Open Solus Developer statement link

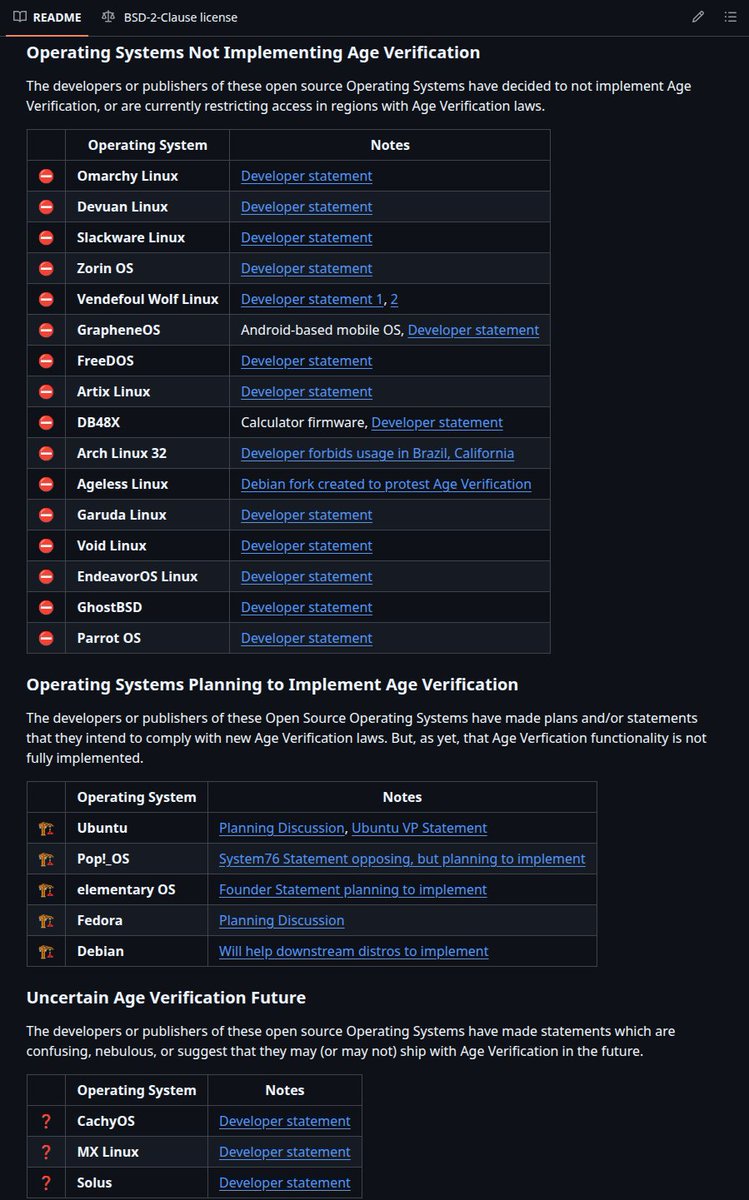[x=285, y=1183]
